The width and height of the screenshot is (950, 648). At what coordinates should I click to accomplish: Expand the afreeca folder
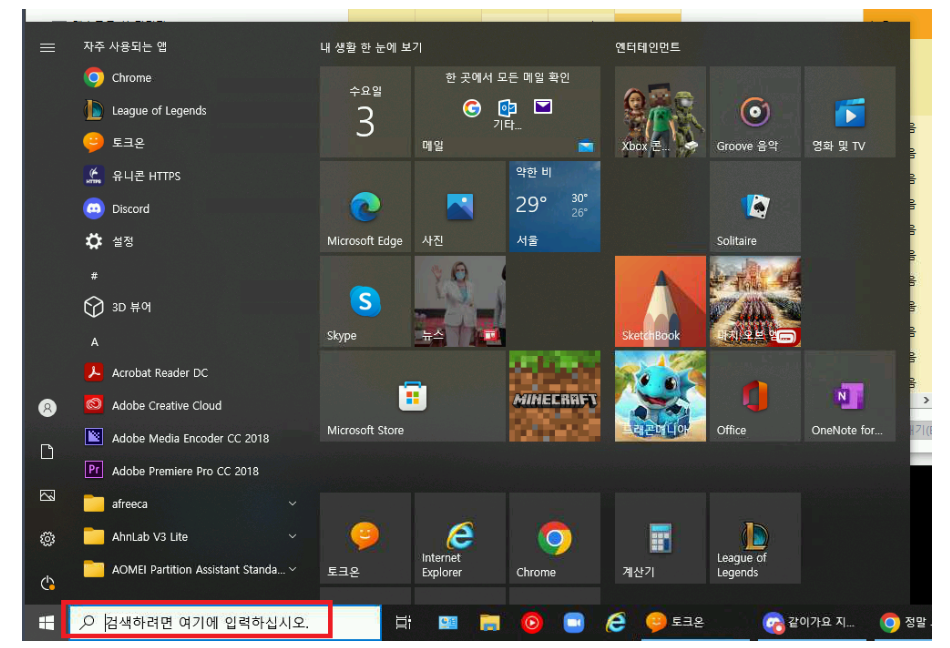(x=191, y=503)
